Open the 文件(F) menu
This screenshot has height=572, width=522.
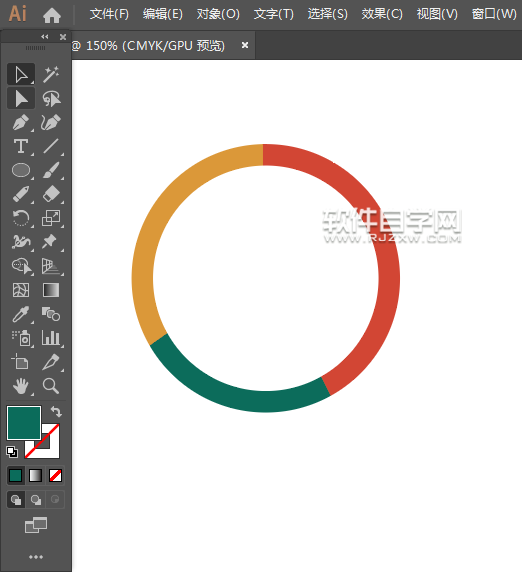coord(109,14)
